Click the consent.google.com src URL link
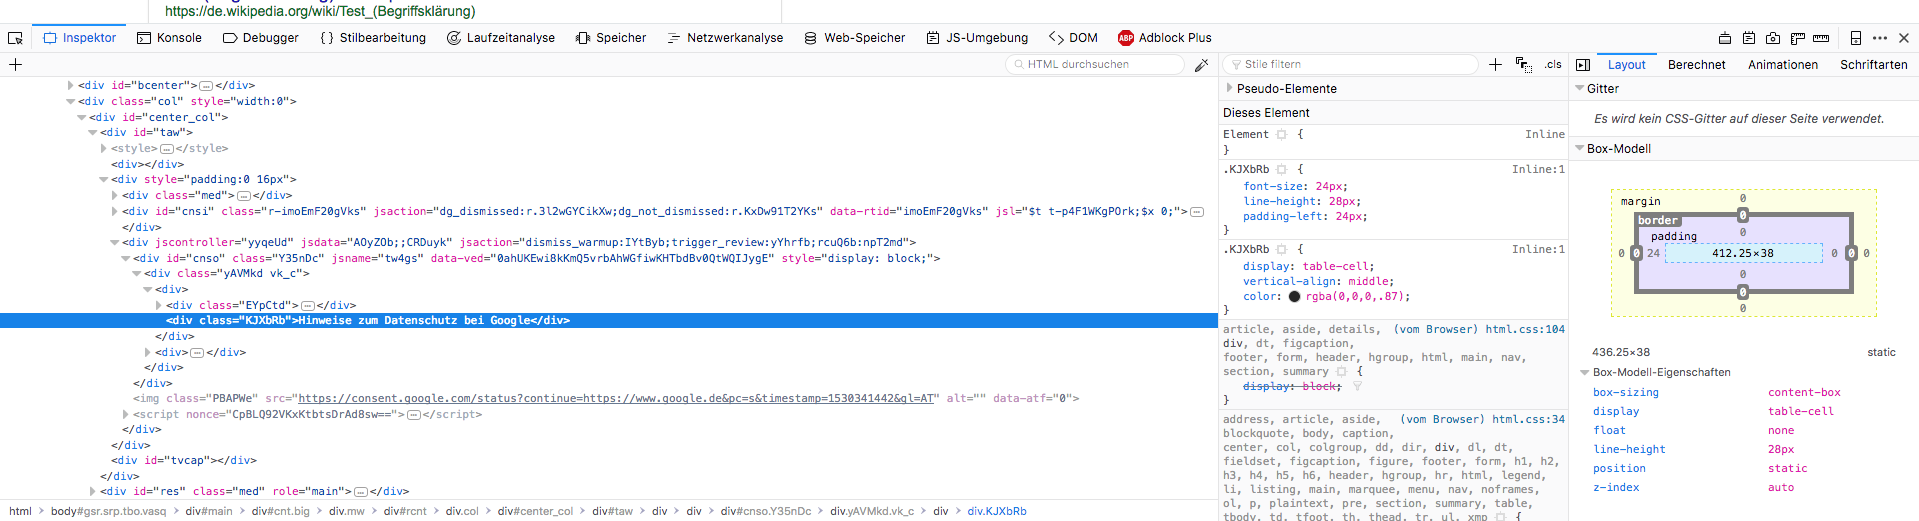The width and height of the screenshot is (1919, 521). (x=616, y=398)
